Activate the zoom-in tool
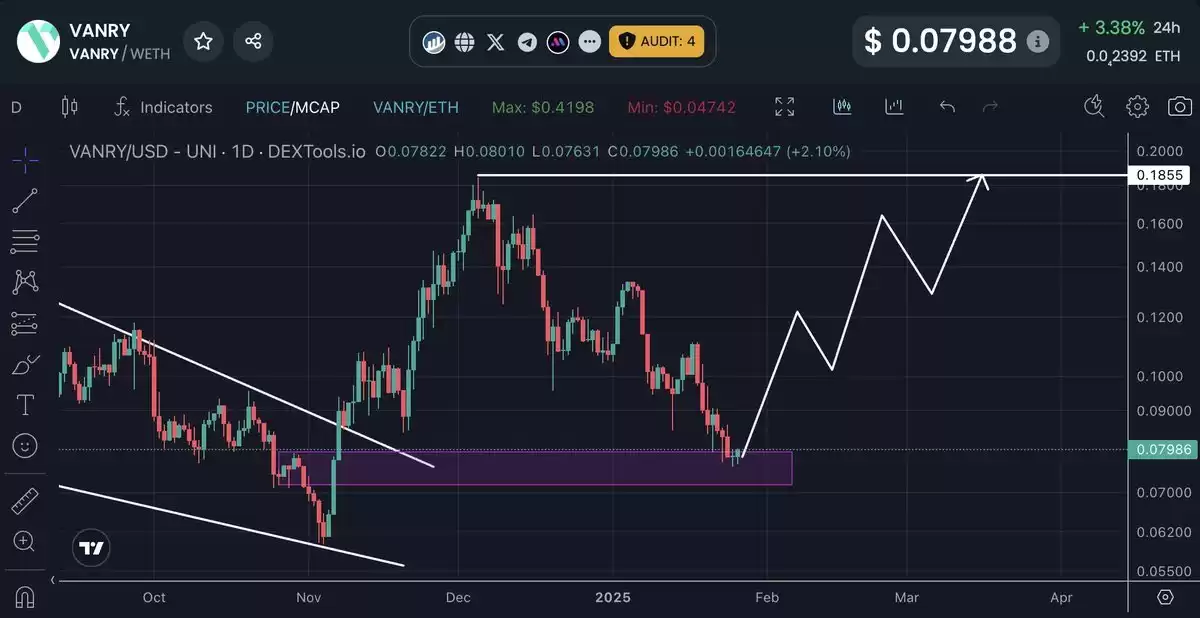Viewport: 1200px width, 618px height. [26, 541]
